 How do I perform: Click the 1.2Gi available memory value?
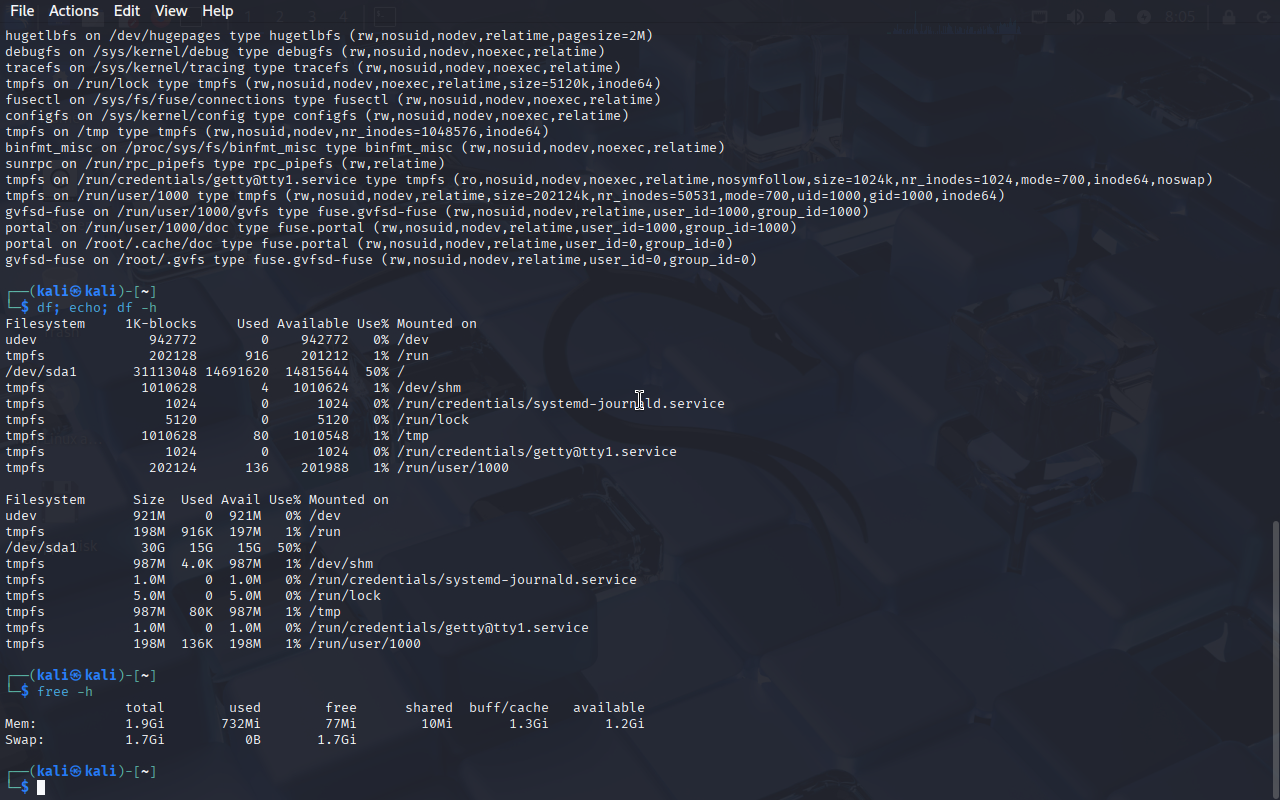[x=625, y=723]
